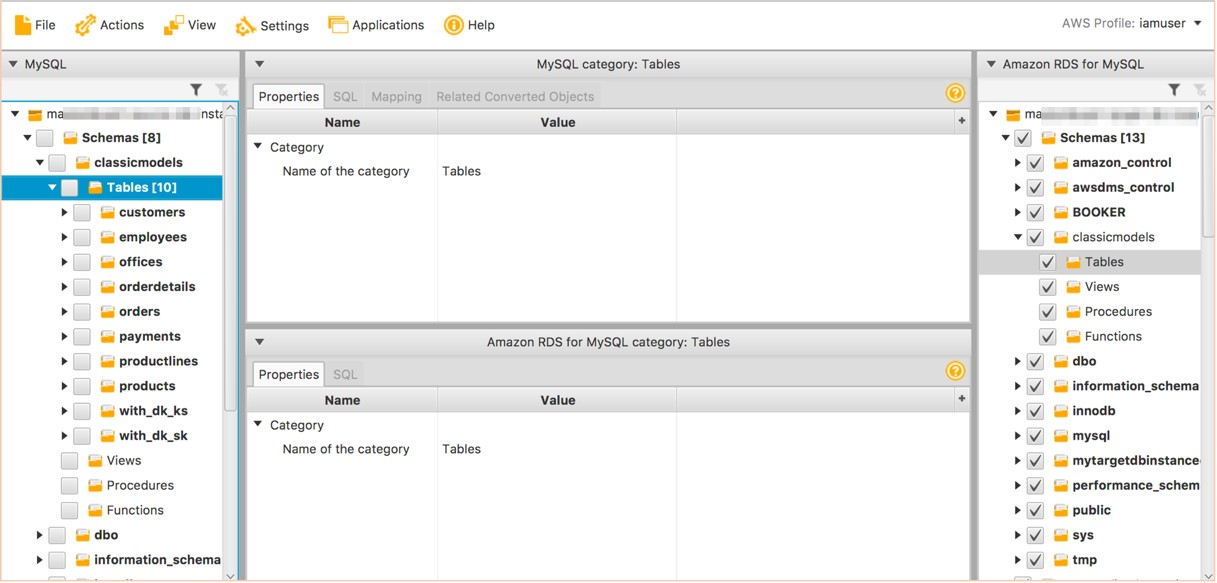This screenshot has height=583, width=1217.
Task: Click the plus icon on the upper Properties grid
Action: pyautogui.click(x=960, y=121)
